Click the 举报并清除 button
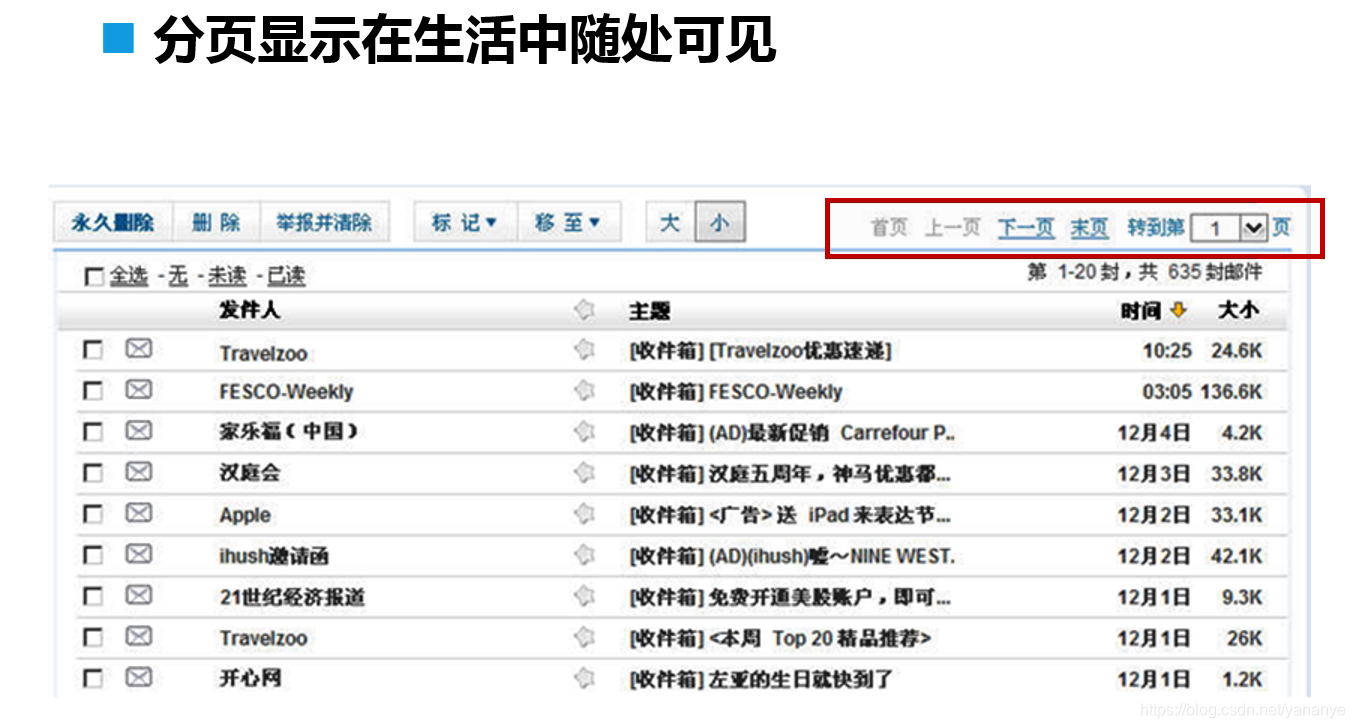 click(x=324, y=223)
